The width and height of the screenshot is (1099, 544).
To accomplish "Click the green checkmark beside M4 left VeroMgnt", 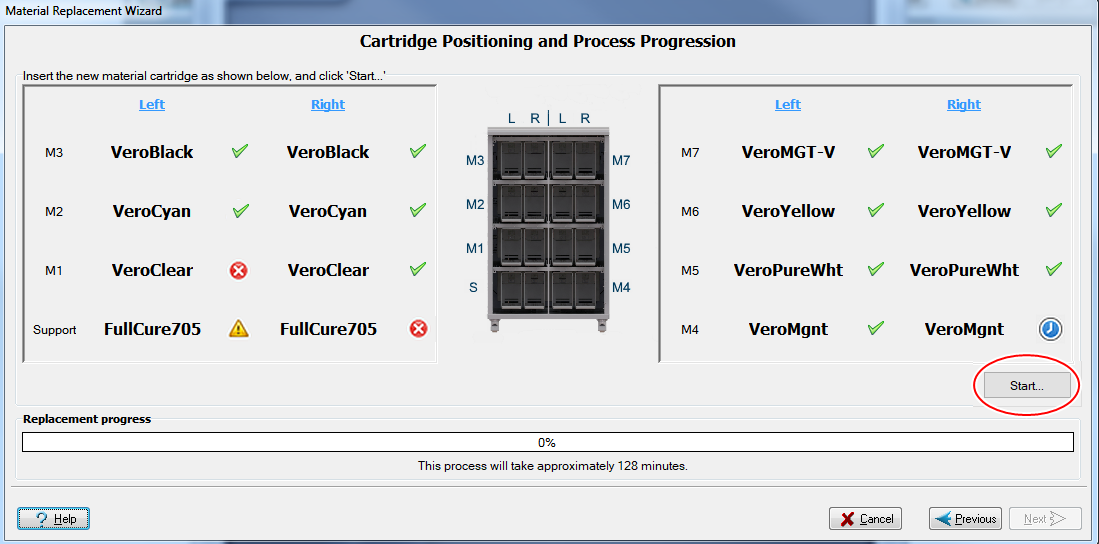I will click(876, 329).
